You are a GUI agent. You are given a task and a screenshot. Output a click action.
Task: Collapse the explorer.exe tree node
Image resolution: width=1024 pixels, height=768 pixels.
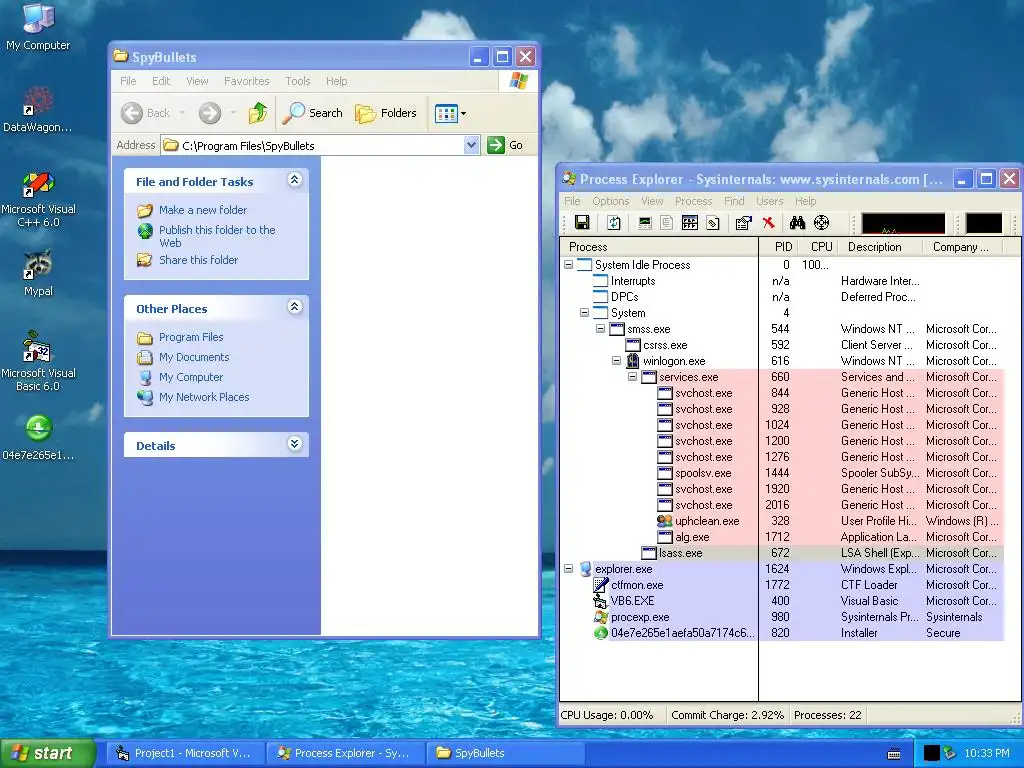pyautogui.click(x=568, y=569)
